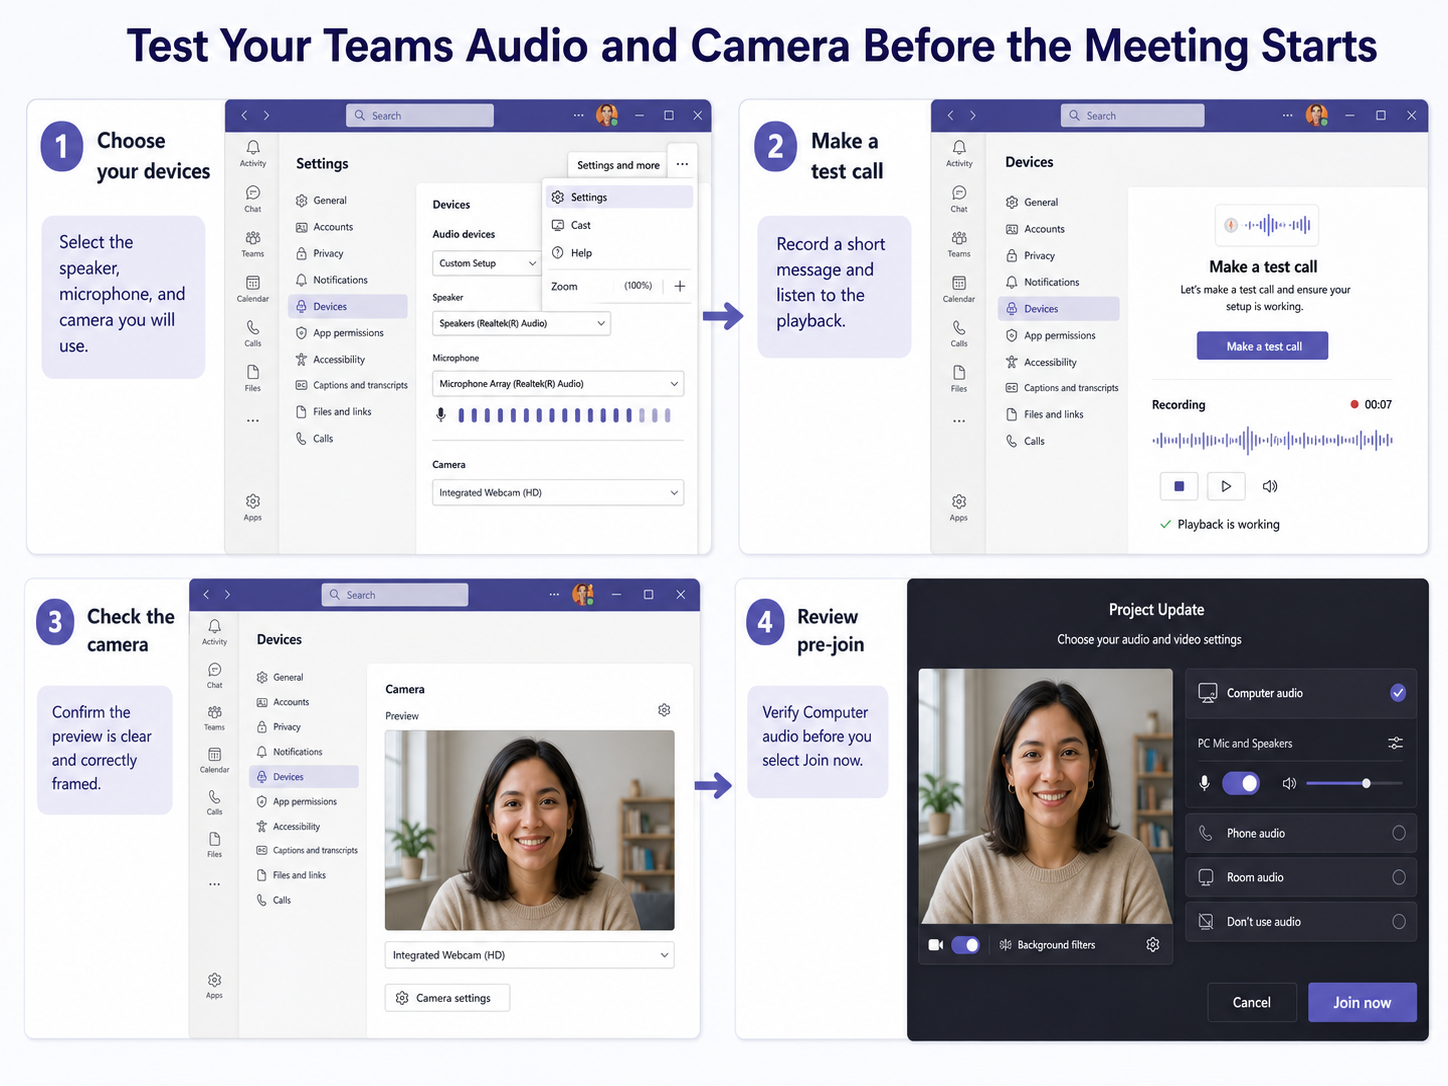Select Don't use audio option
This screenshot has width=1448, height=1086.
1301,921
